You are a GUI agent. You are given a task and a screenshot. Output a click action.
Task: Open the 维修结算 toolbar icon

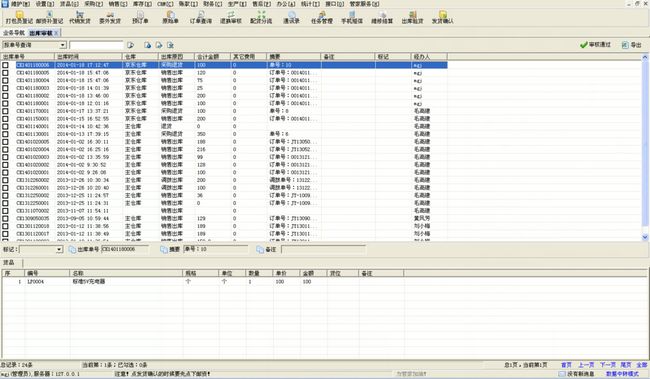tap(382, 17)
